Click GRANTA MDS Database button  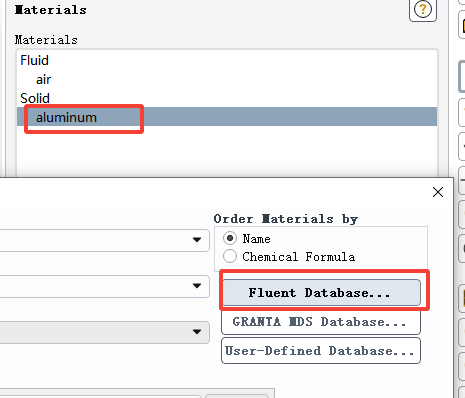pyautogui.click(x=321, y=322)
